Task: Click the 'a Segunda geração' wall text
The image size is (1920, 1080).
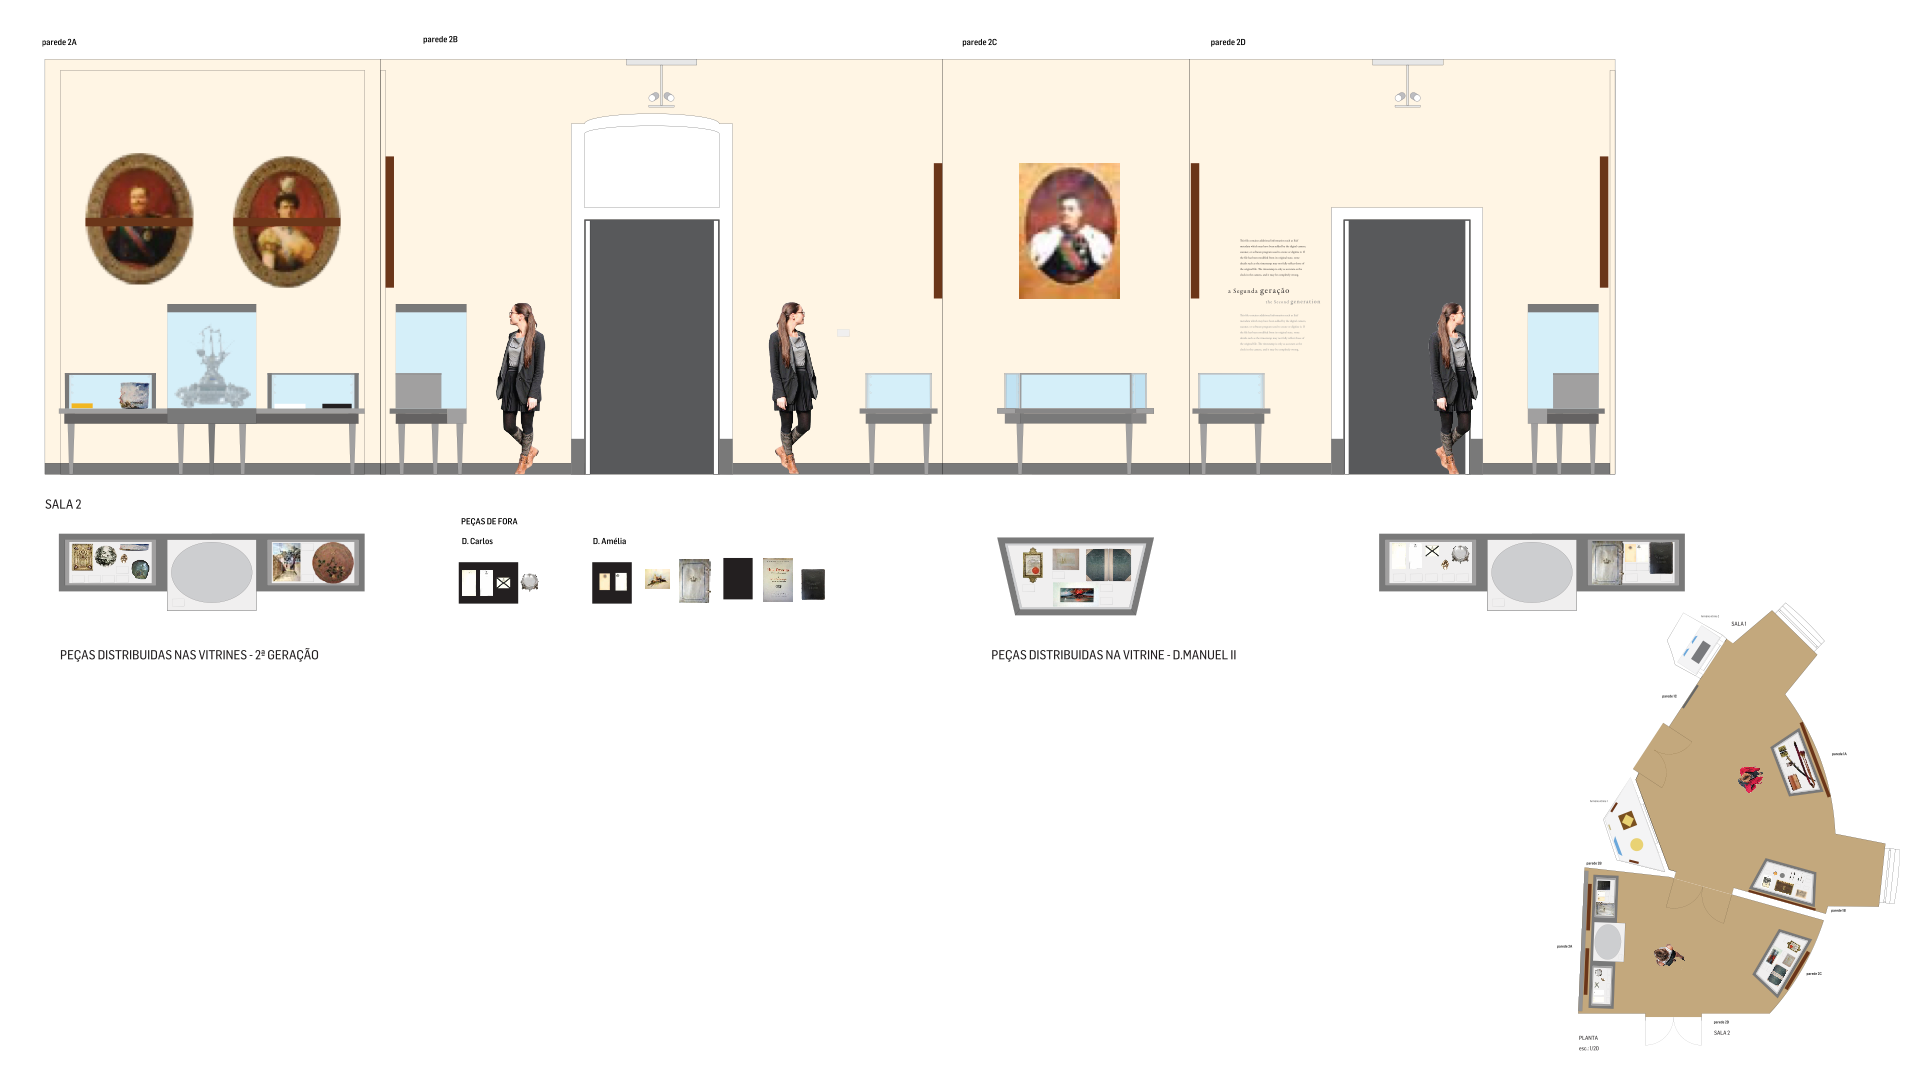Action: click(1259, 291)
